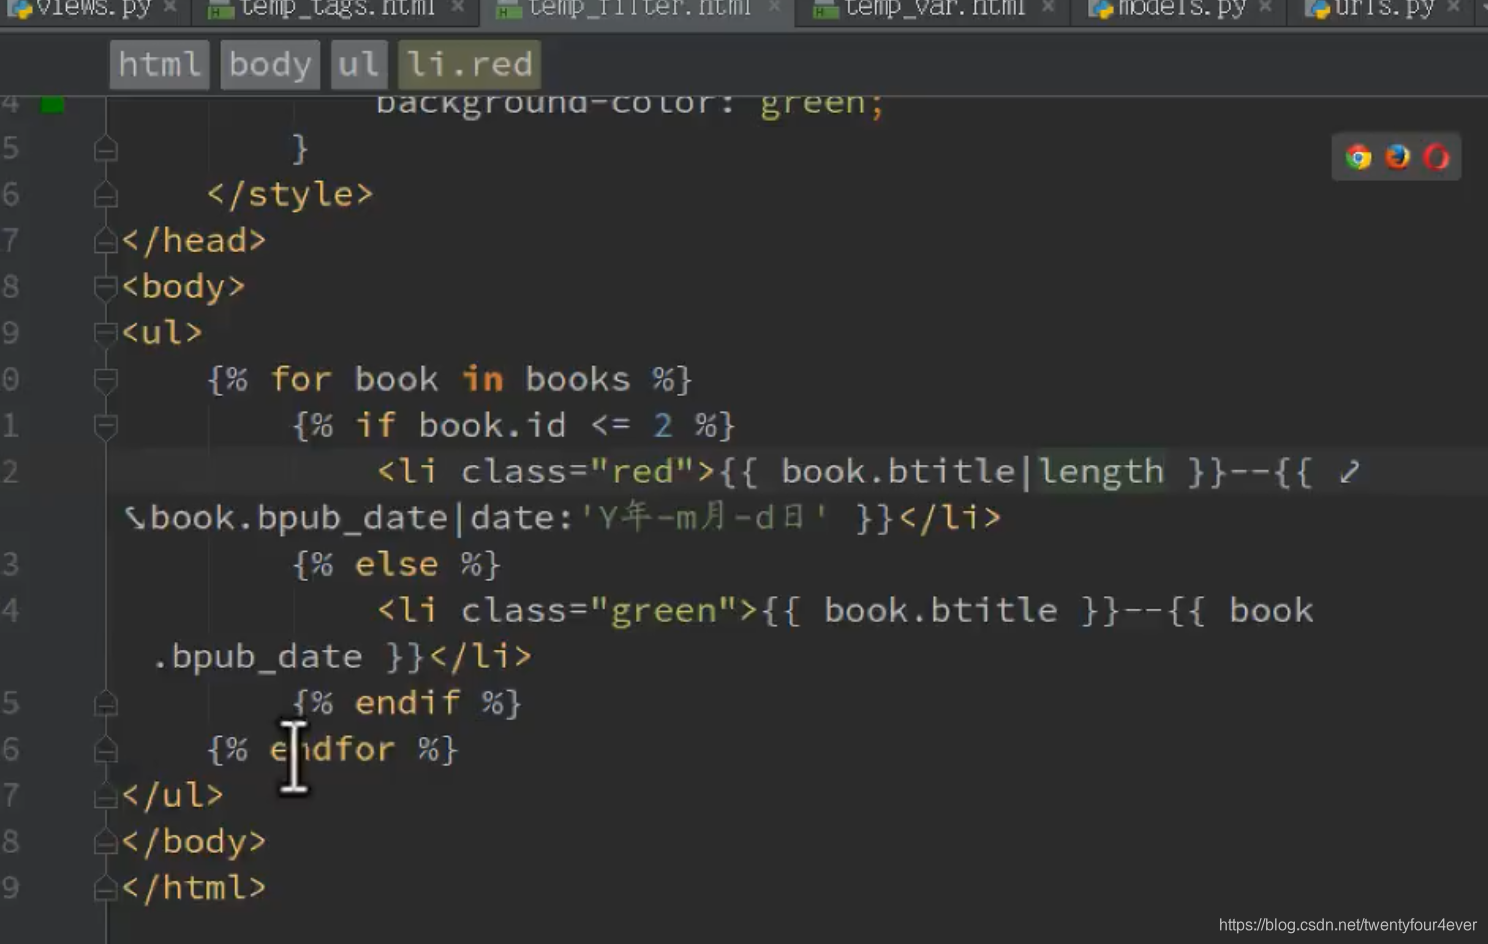Viewport: 1488px width, 944px height.
Task: Fold at the endif line marker
Action: (x=105, y=704)
